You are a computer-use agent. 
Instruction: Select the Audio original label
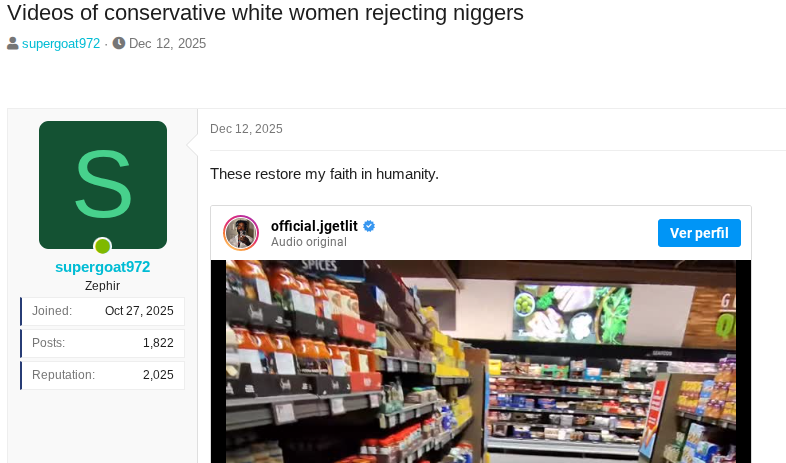(309, 242)
